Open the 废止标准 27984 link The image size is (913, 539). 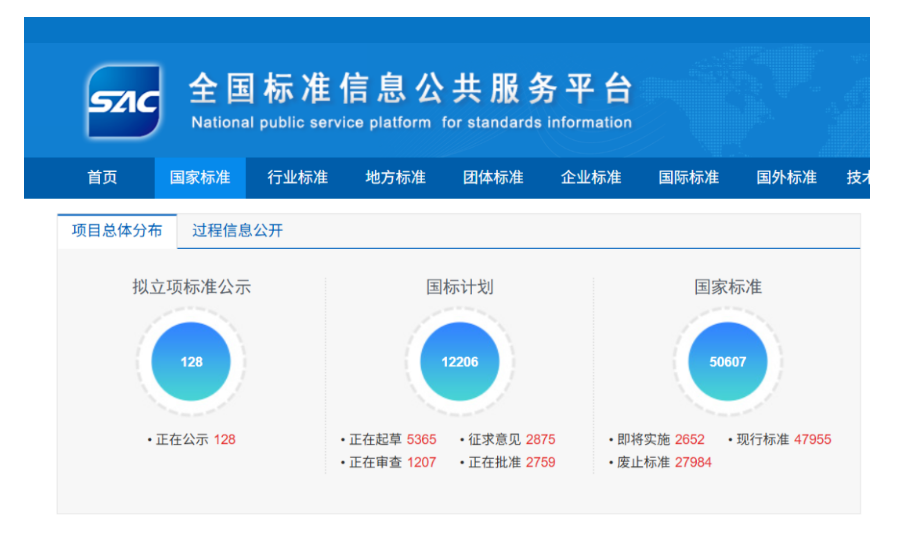pos(660,462)
